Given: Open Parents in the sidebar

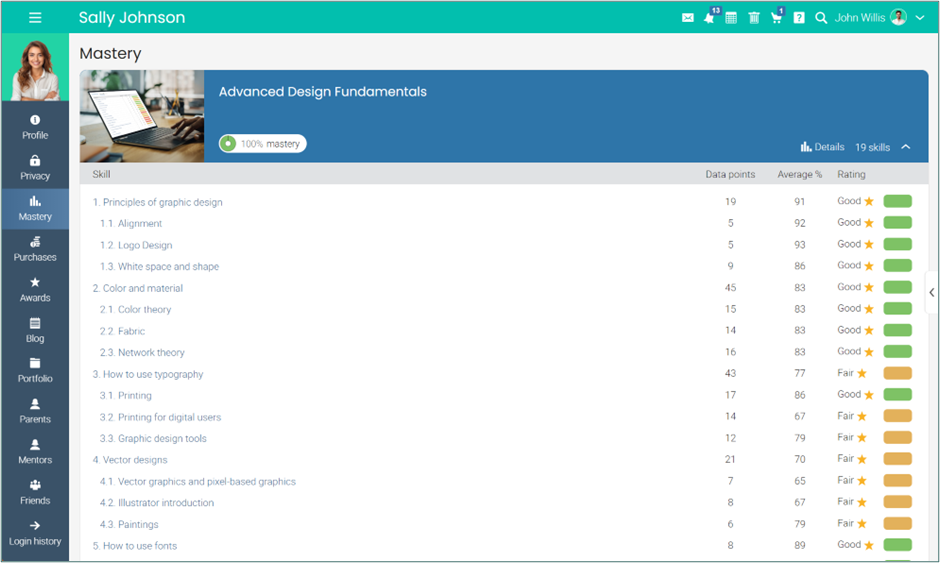Looking at the screenshot, I should tap(35, 411).
